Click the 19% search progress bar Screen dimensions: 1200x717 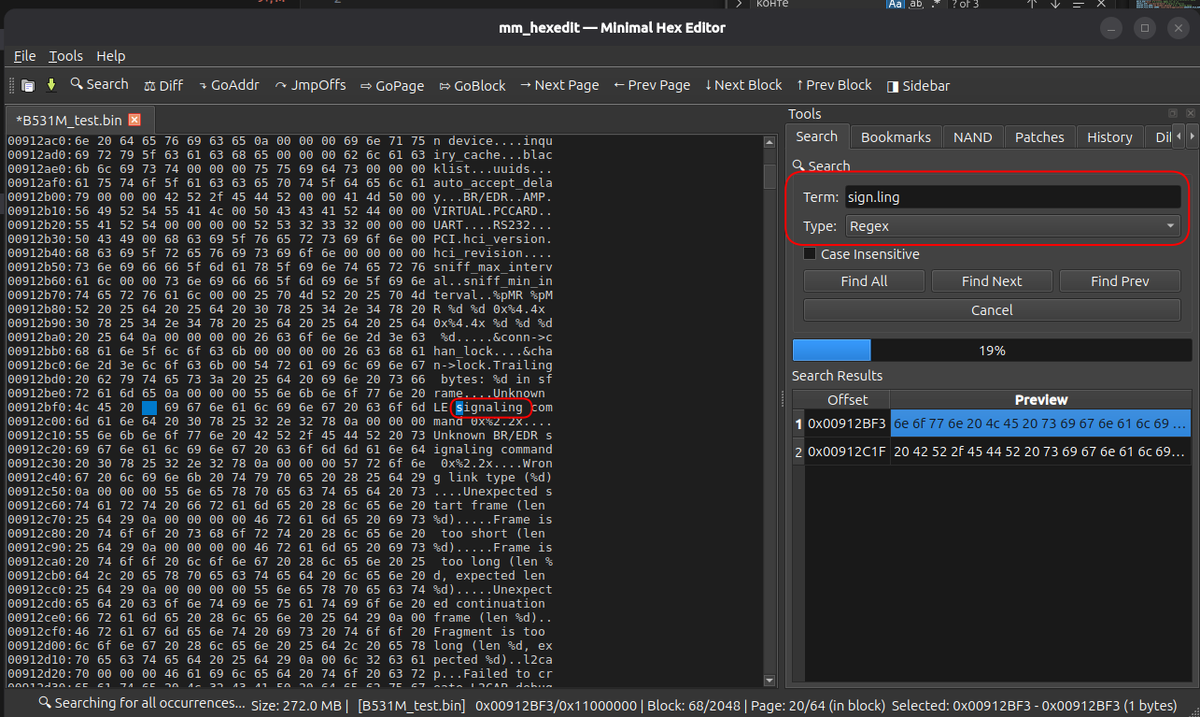(992, 351)
